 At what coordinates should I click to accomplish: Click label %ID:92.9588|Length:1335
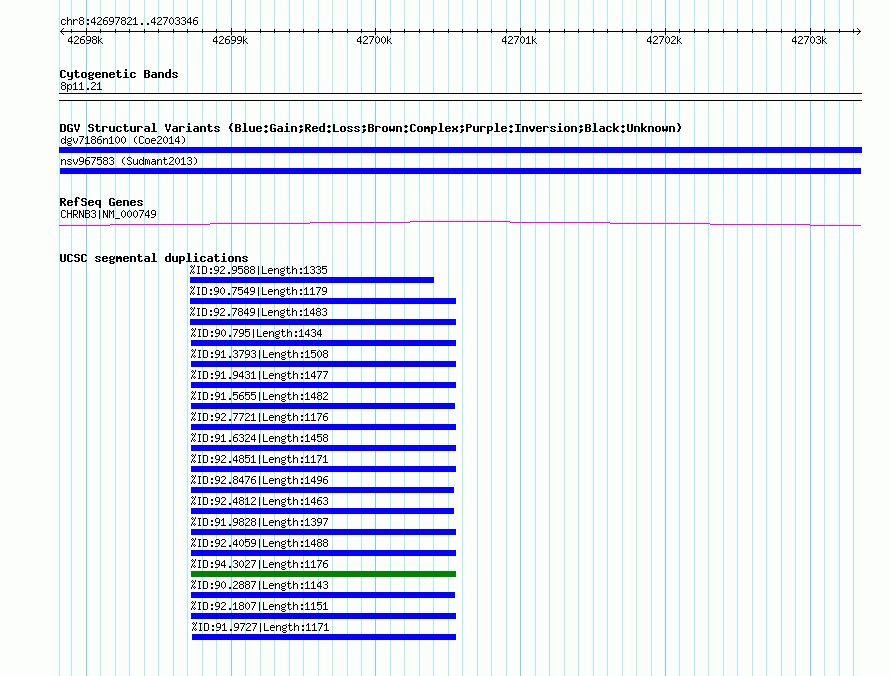click(x=259, y=270)
